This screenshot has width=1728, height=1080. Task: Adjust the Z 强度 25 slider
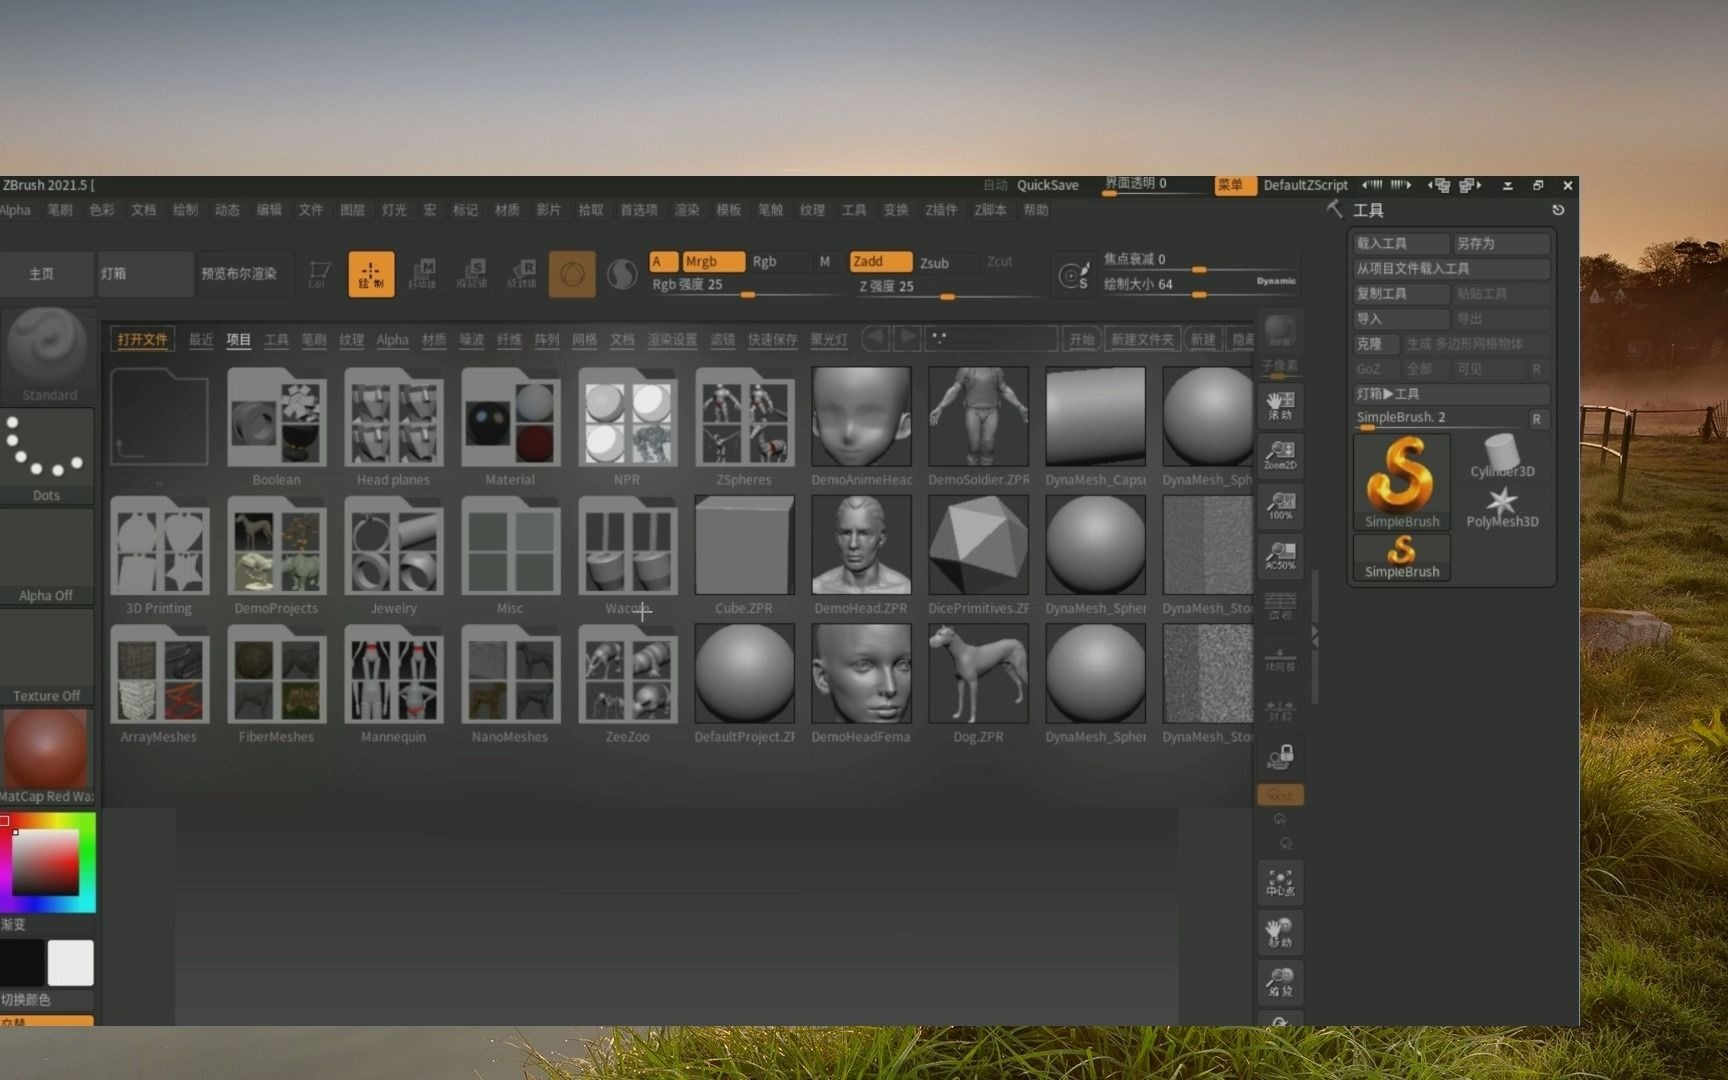tap(948, 287)
